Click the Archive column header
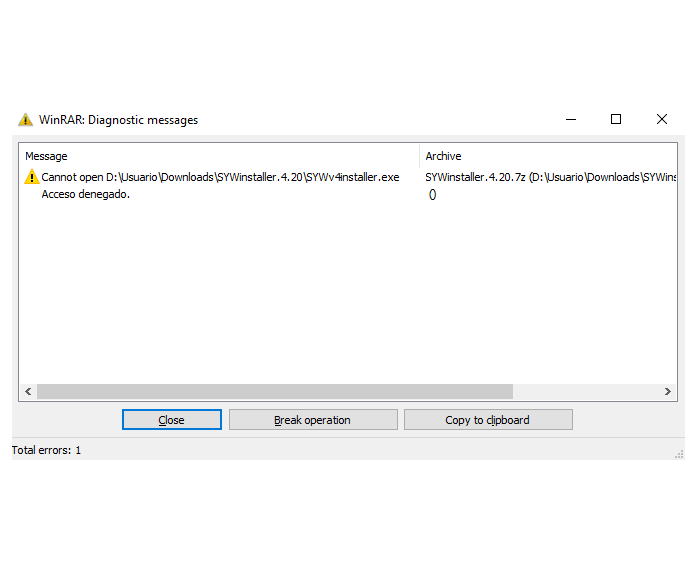696x564 pixels. pos(548,156)
